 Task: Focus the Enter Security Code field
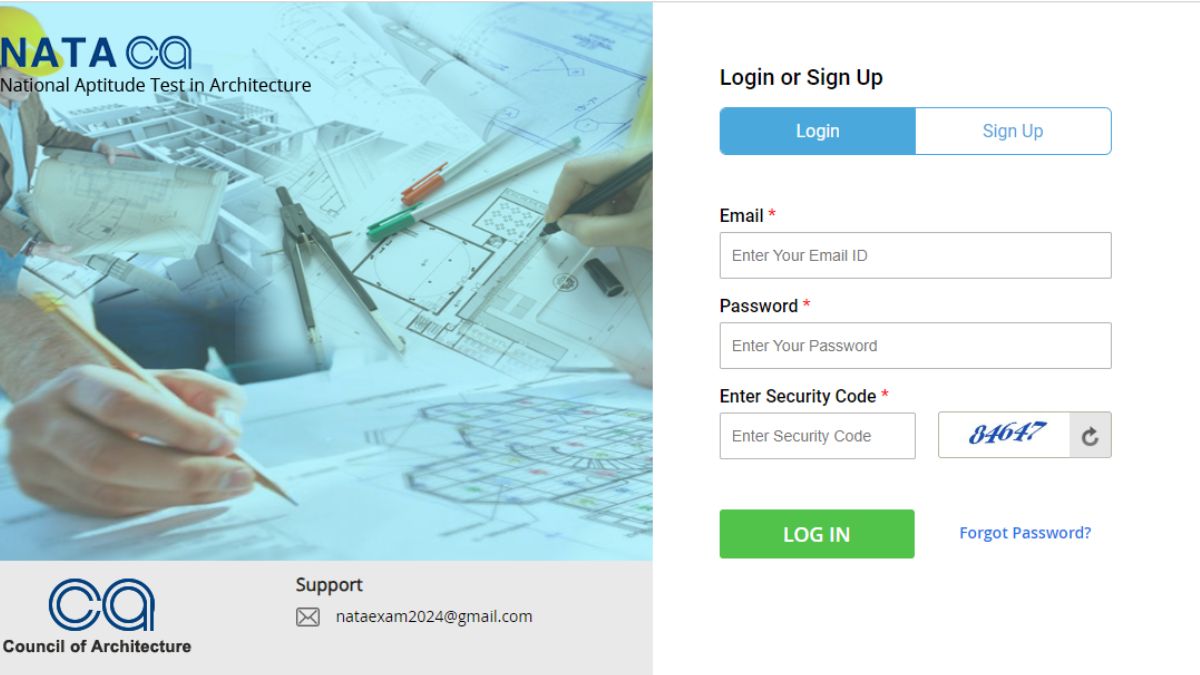point(817,436)
